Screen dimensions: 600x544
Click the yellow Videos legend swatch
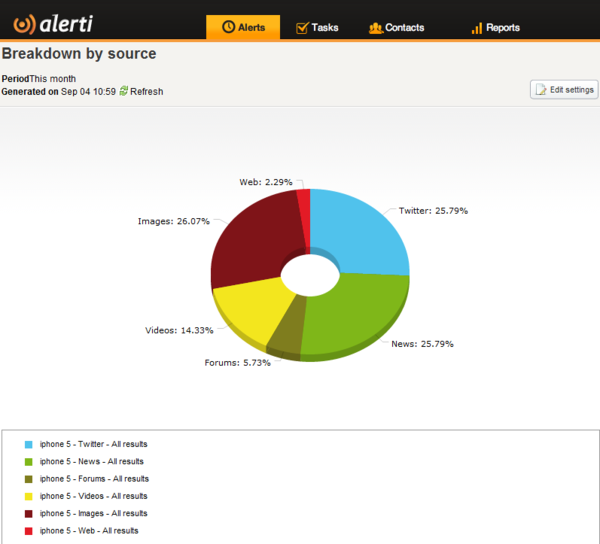tap(29, 496)
